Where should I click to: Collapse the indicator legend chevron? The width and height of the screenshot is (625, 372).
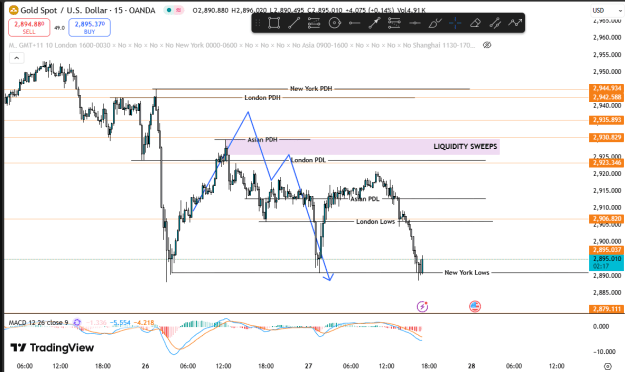[16, 58]
